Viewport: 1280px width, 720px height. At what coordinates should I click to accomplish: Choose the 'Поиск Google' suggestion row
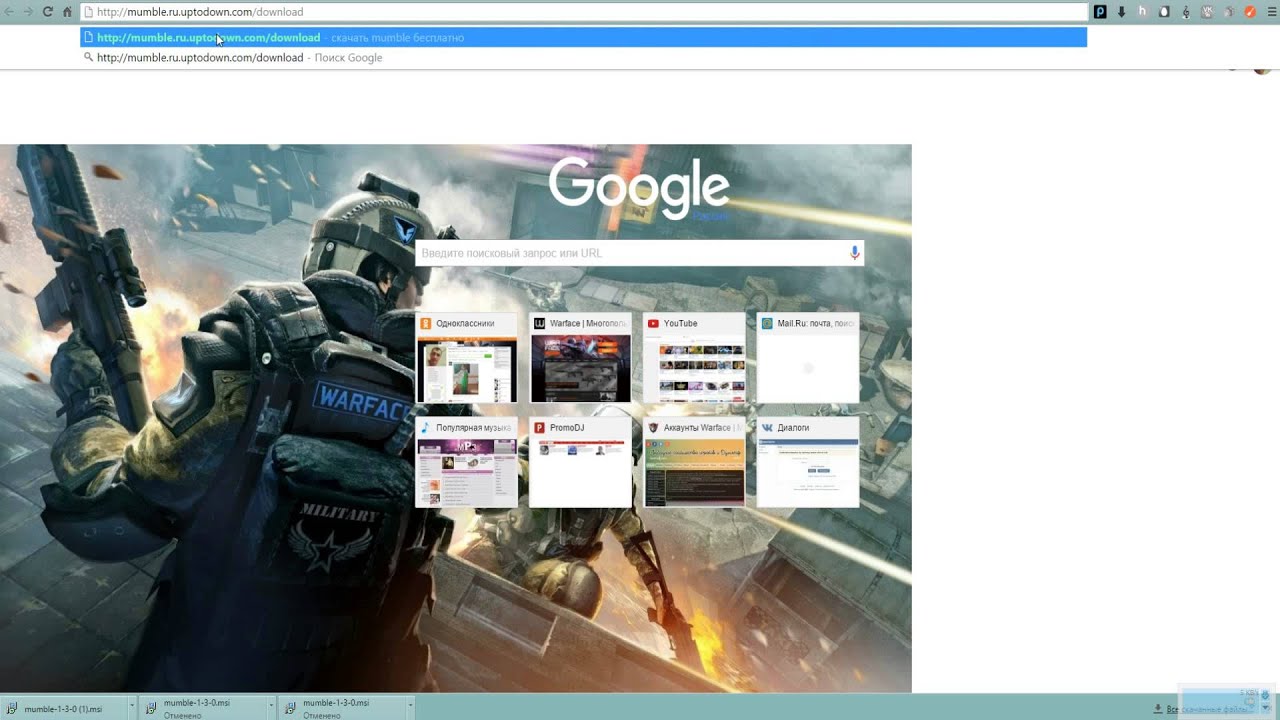click(583, 57)
